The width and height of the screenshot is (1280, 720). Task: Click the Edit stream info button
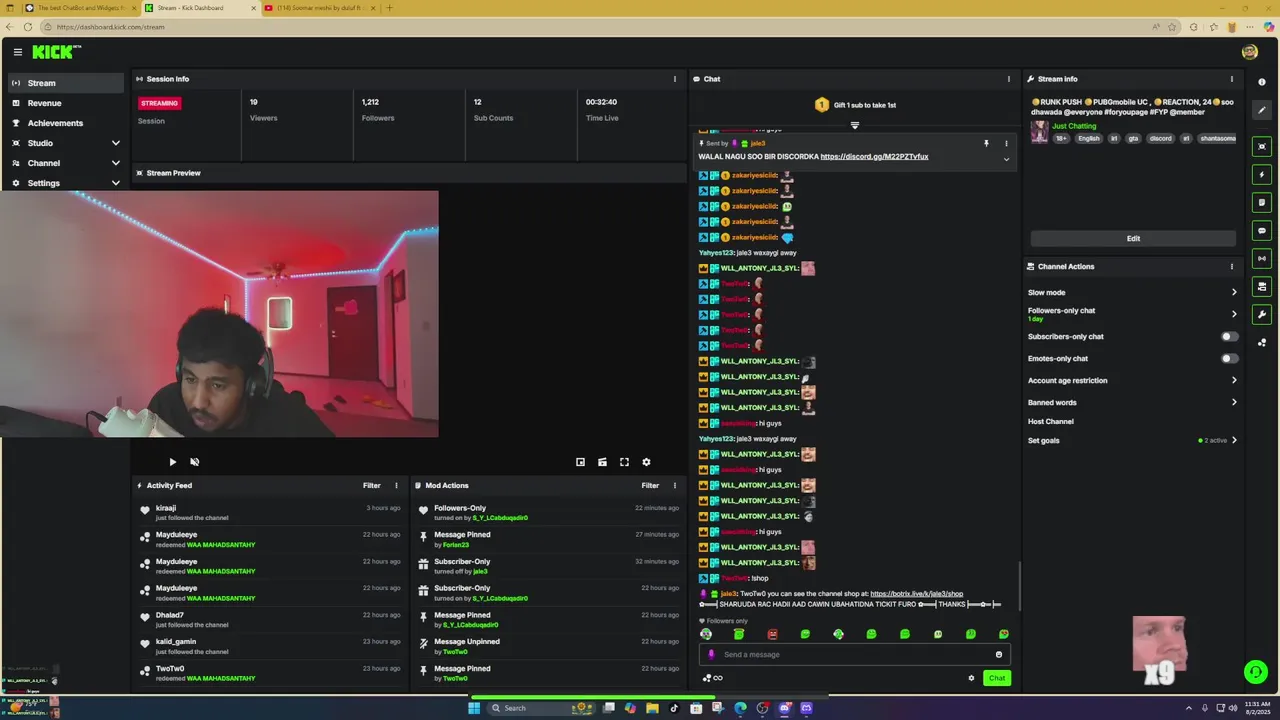(1133, 239)
